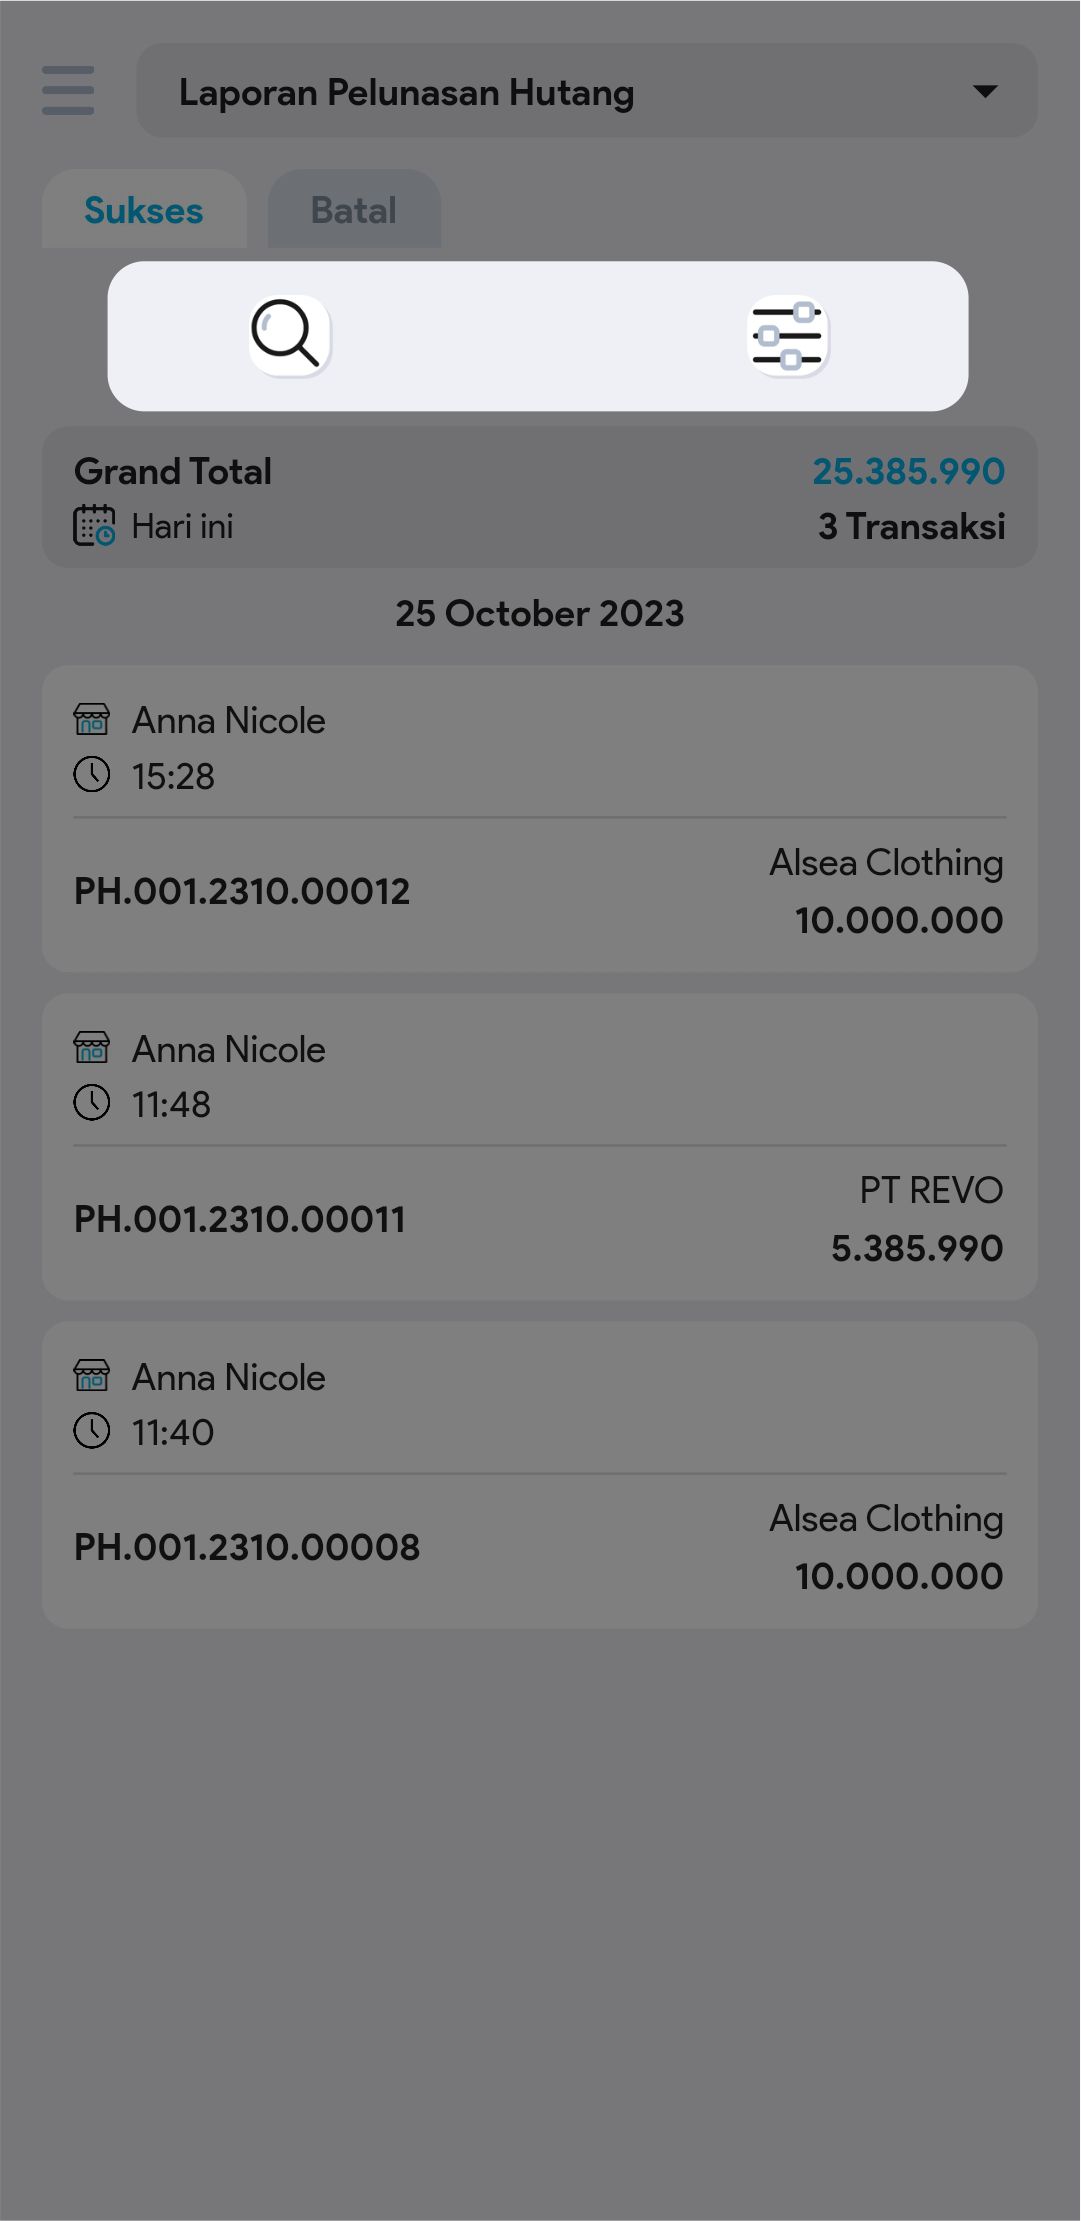Click the Grand Total amount 25.385.990

[x=908, y=472]
